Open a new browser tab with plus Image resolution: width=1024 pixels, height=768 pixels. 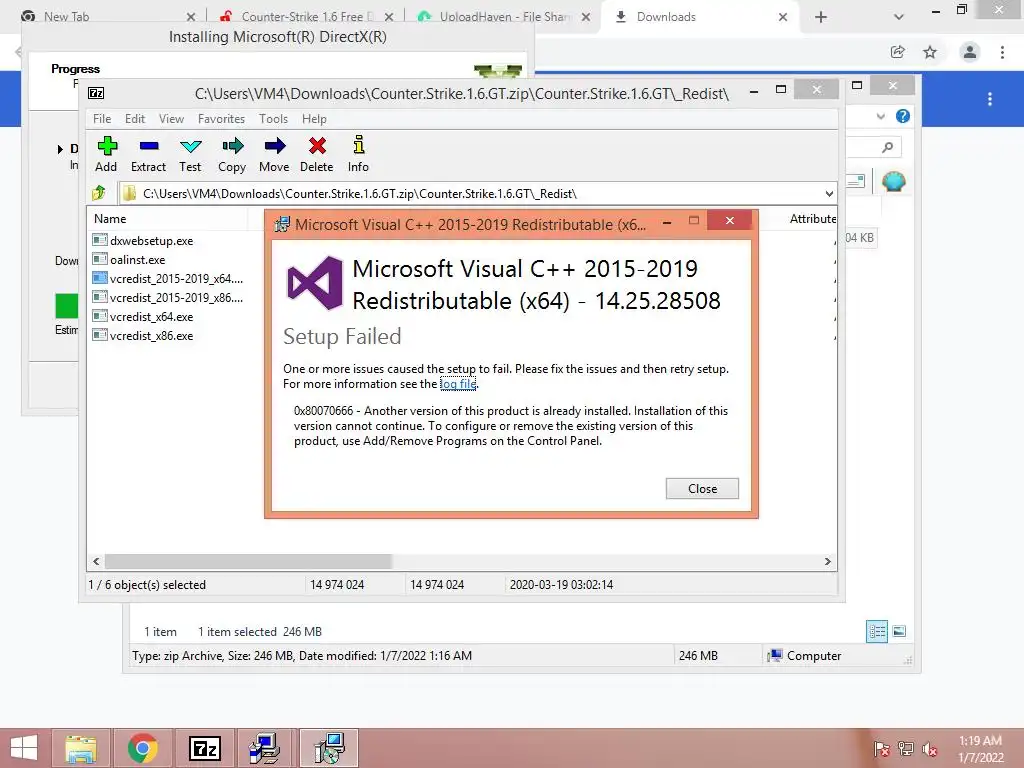click(821, 17)
